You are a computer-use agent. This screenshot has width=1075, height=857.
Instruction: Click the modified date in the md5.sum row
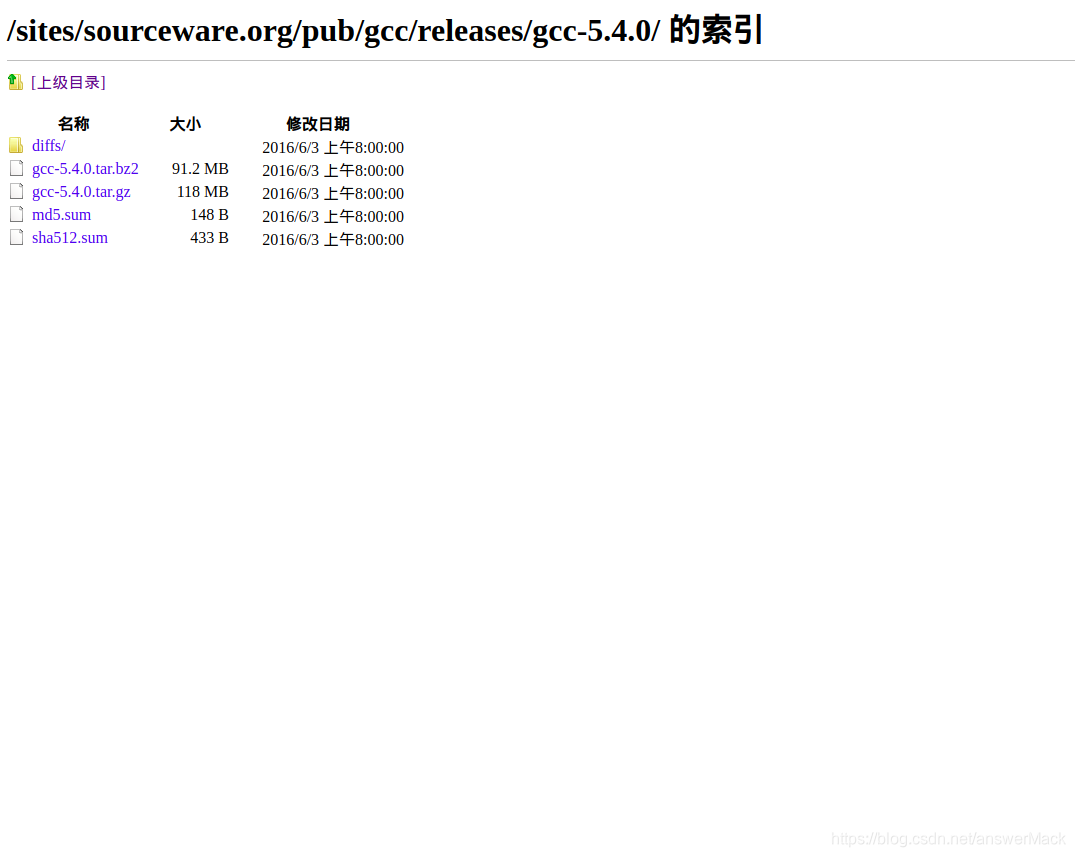333,216
